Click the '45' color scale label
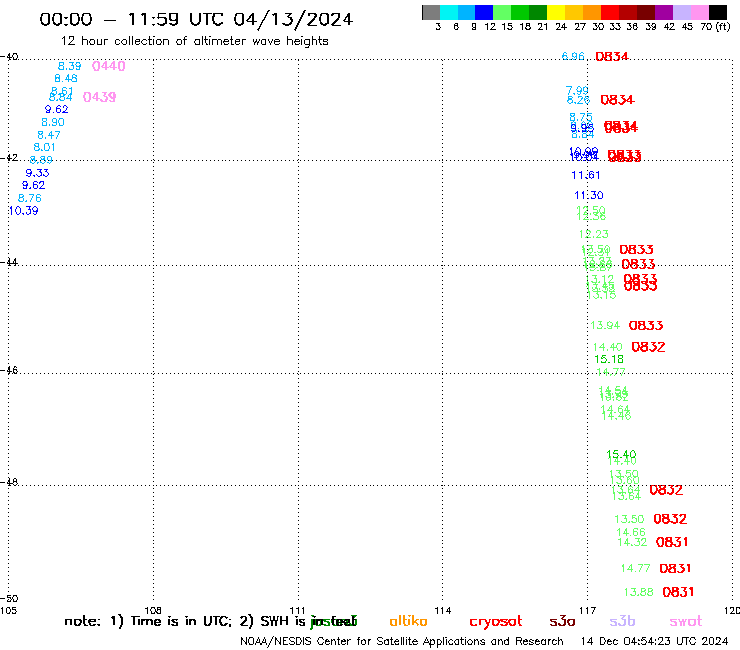Image resolution: width=740 pixels, height=650 pixels. [x=687, y=27]
